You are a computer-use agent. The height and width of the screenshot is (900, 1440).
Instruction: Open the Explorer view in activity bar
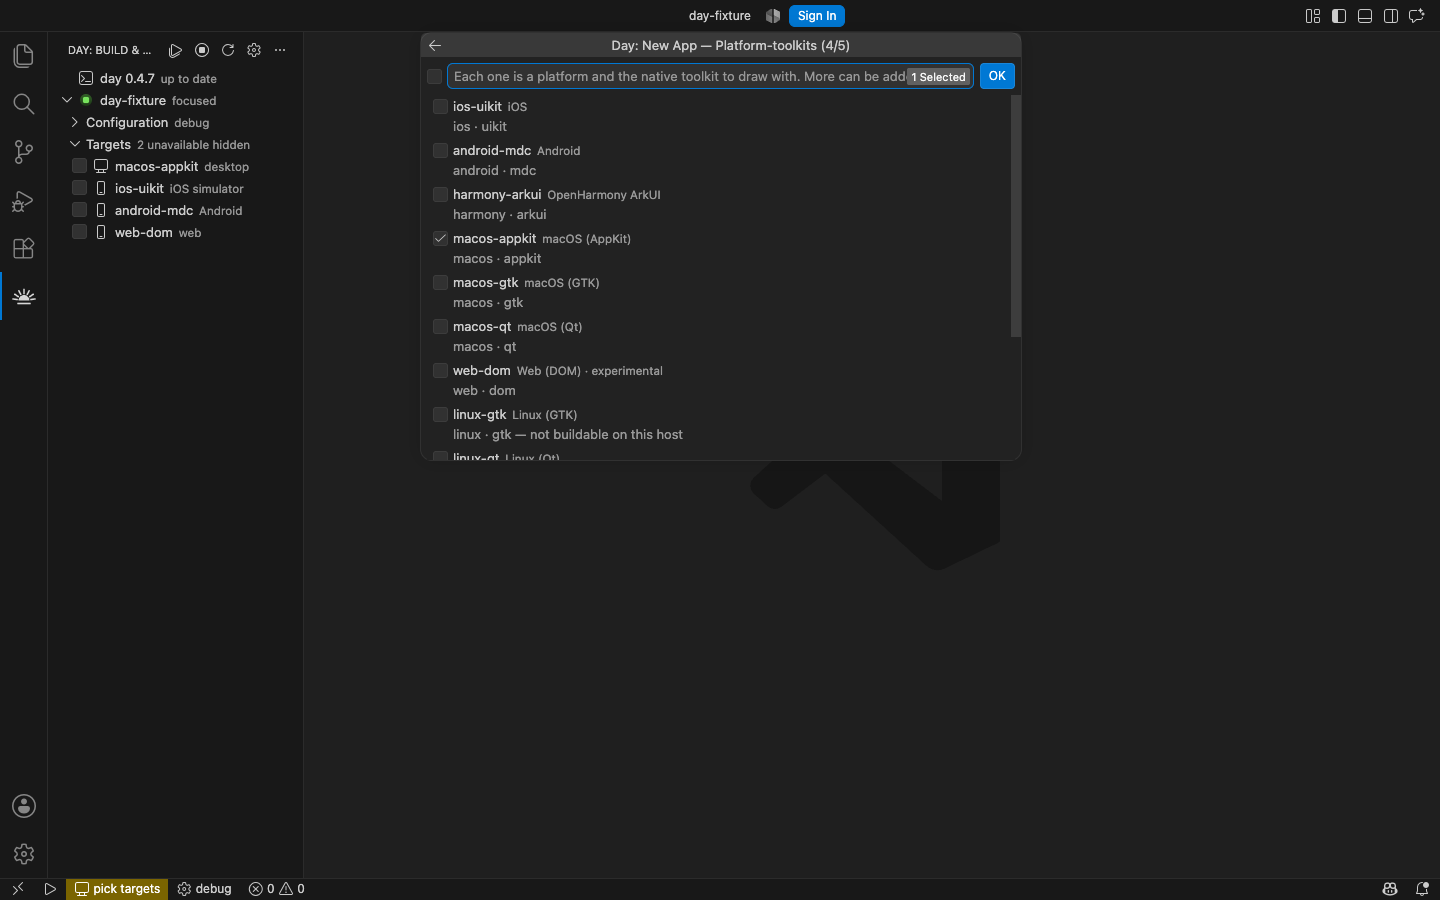pos(23,56)
